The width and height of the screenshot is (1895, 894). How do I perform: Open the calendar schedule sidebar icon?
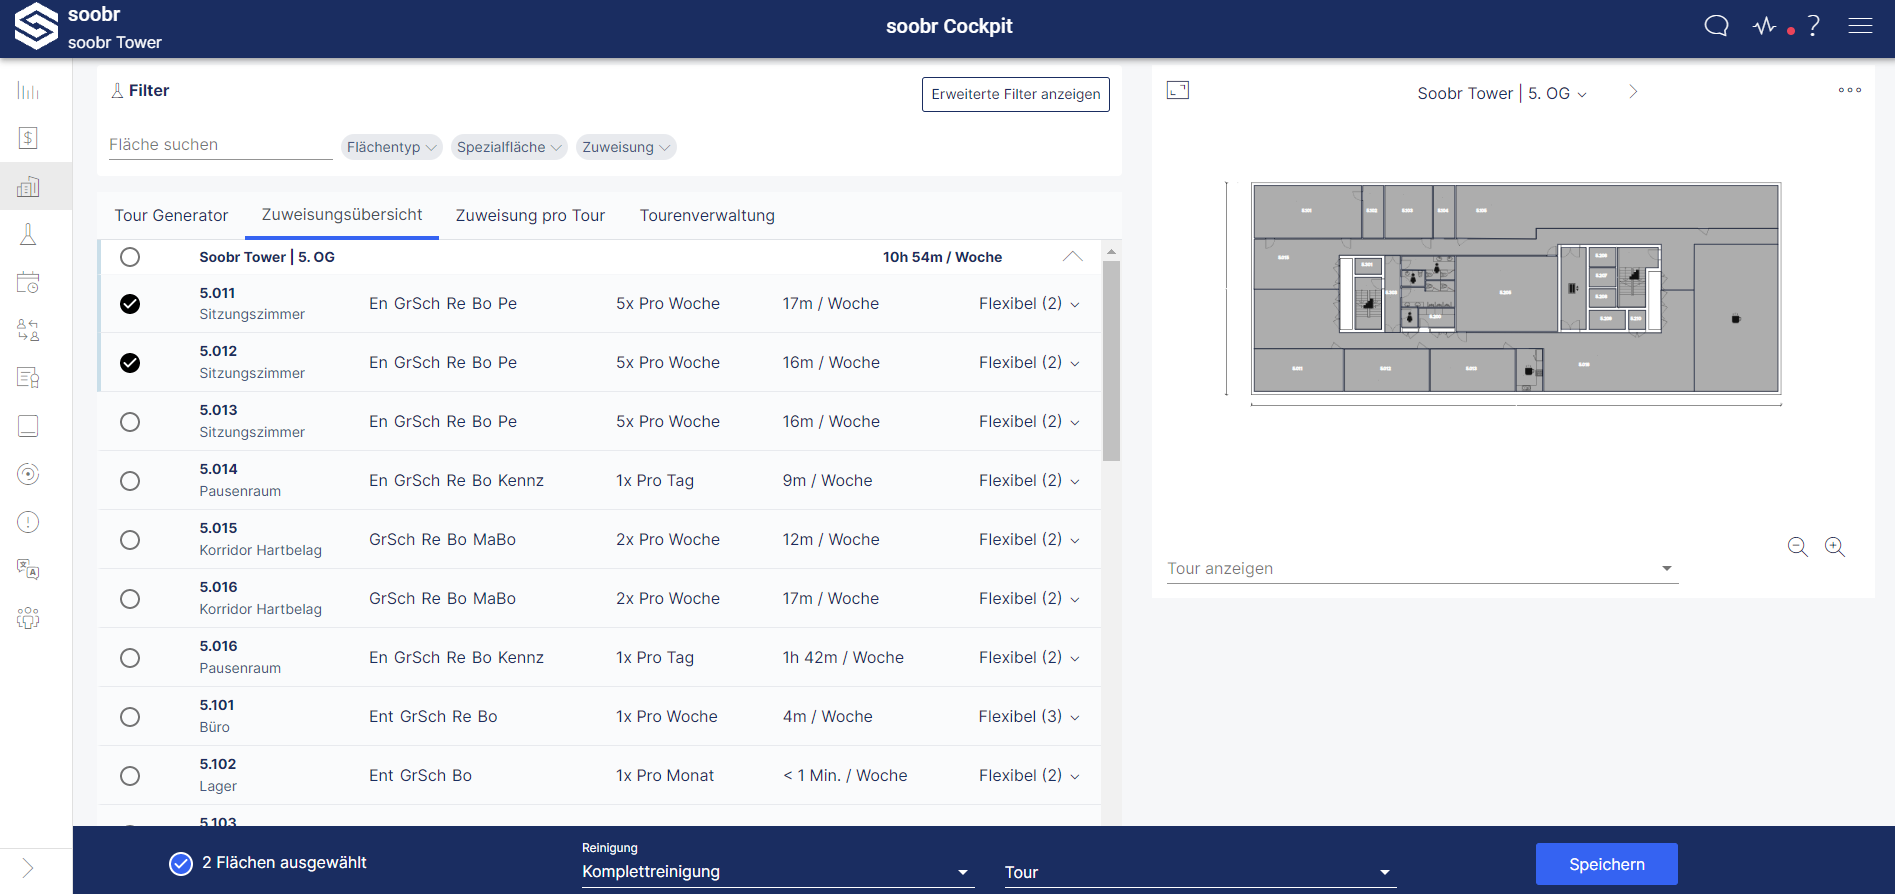tap(28, 282)
